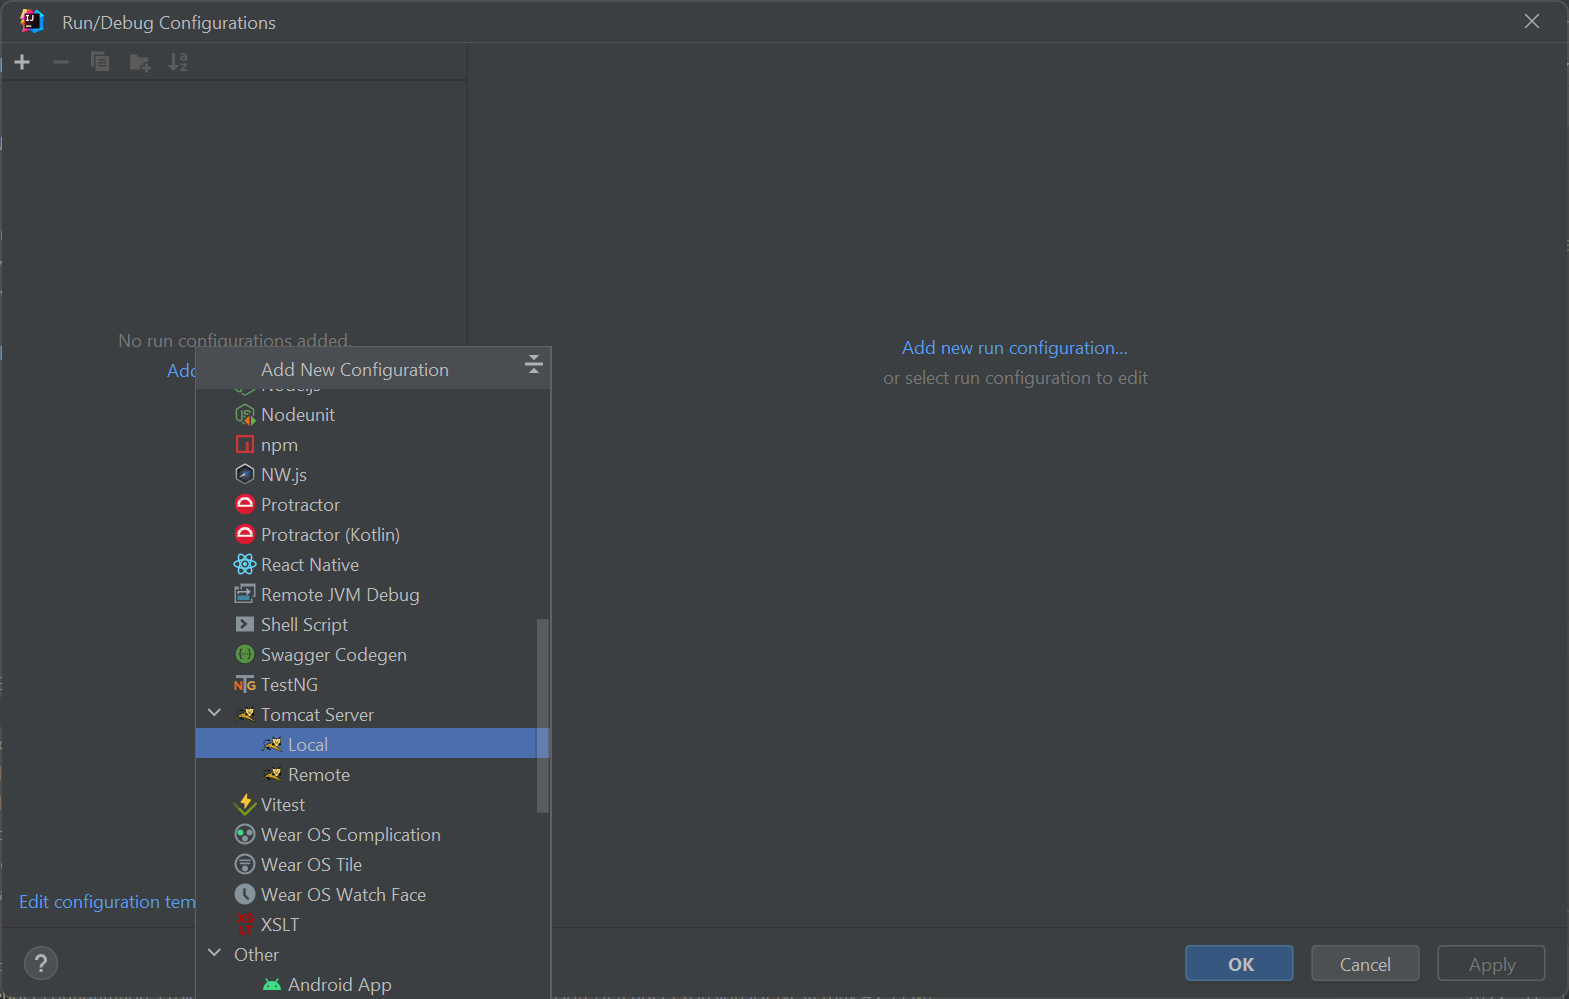1569x999 pixels.
Task: Choose the npm configuration type
Action: (366, 444)
